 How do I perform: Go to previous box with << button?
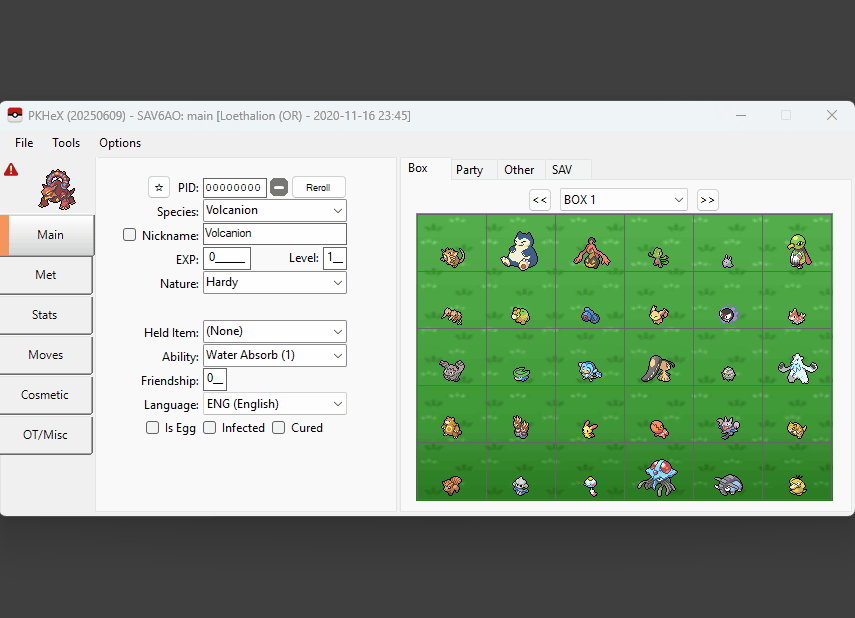(x=540, y=200)
